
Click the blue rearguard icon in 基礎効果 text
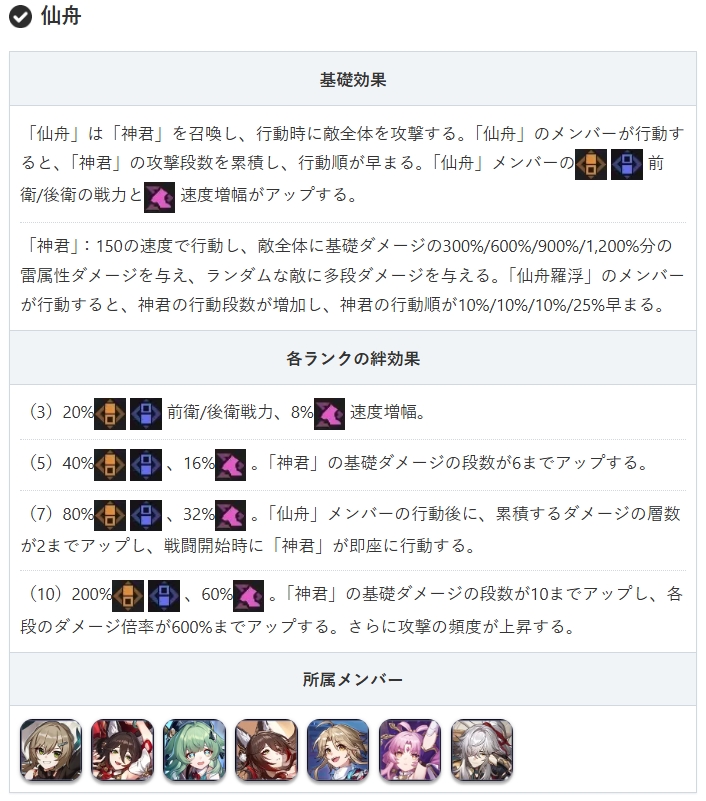click(x=627, y=164)
